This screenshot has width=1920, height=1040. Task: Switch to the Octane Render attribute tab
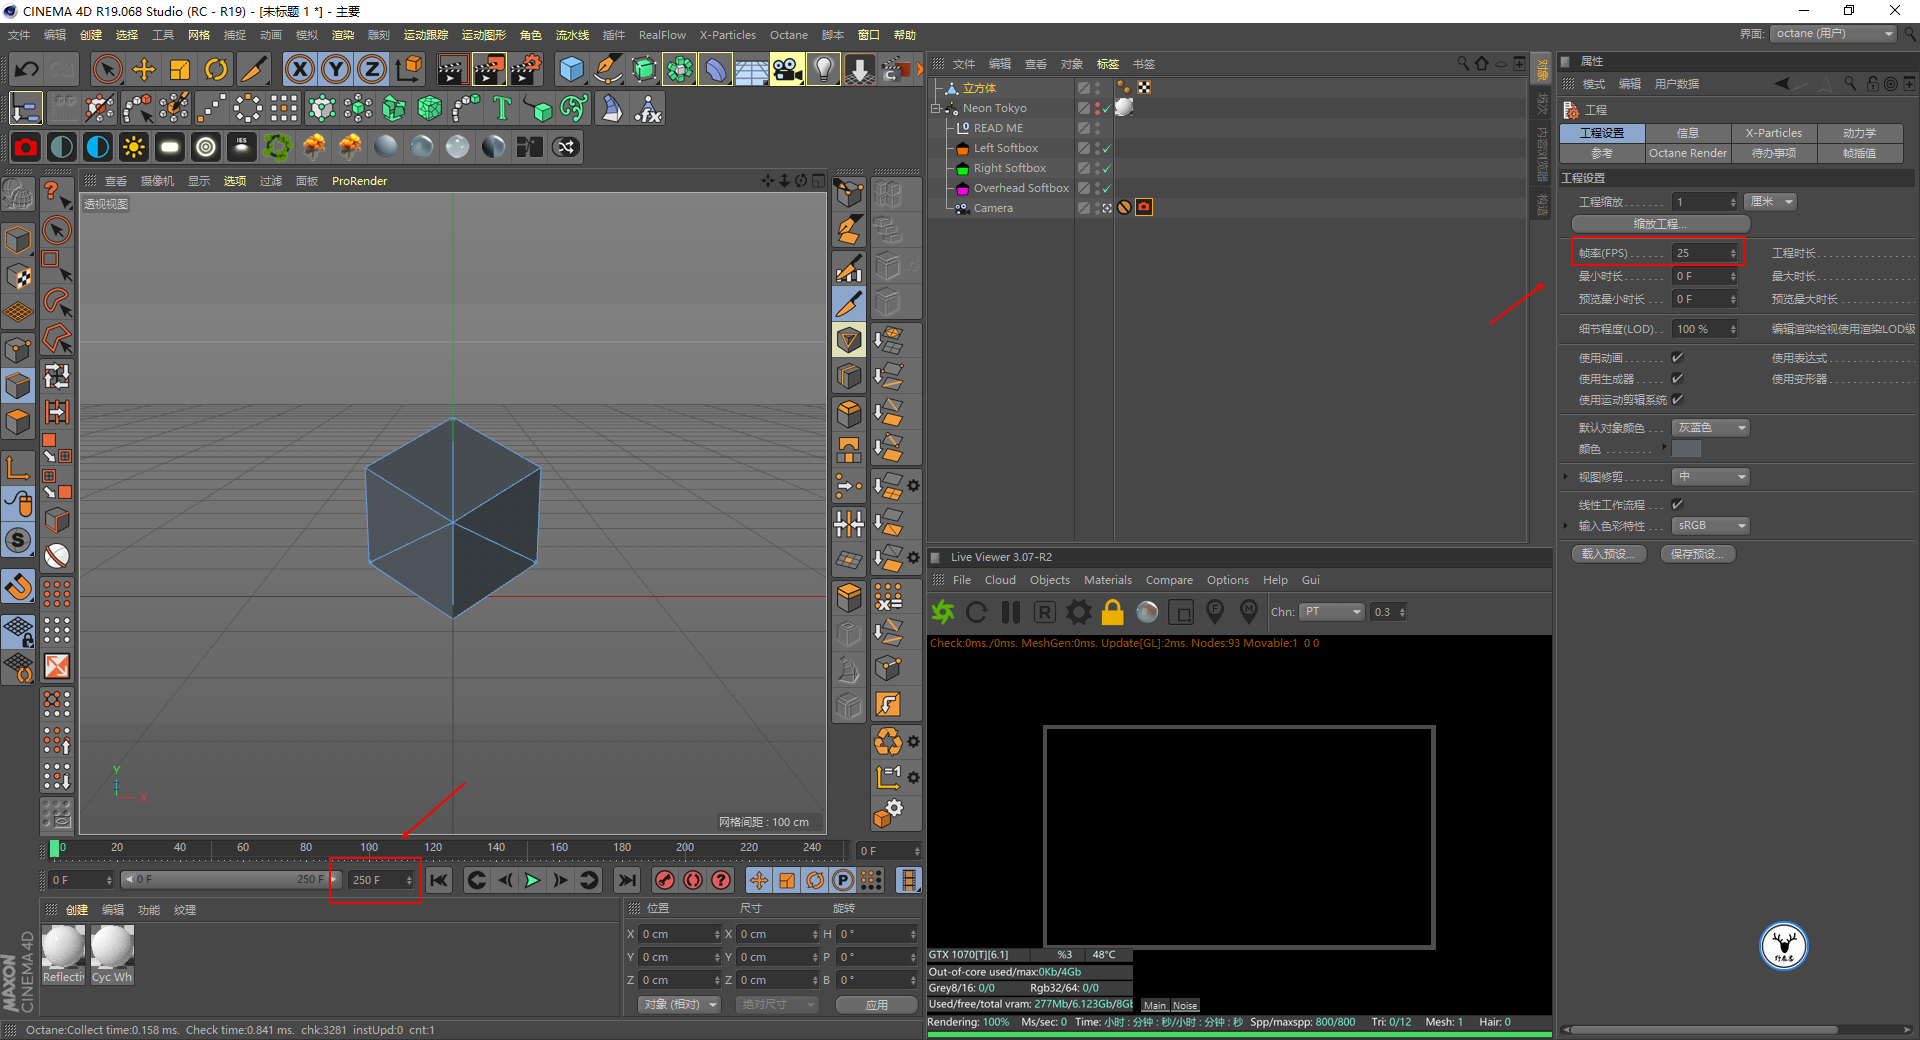1687,153
